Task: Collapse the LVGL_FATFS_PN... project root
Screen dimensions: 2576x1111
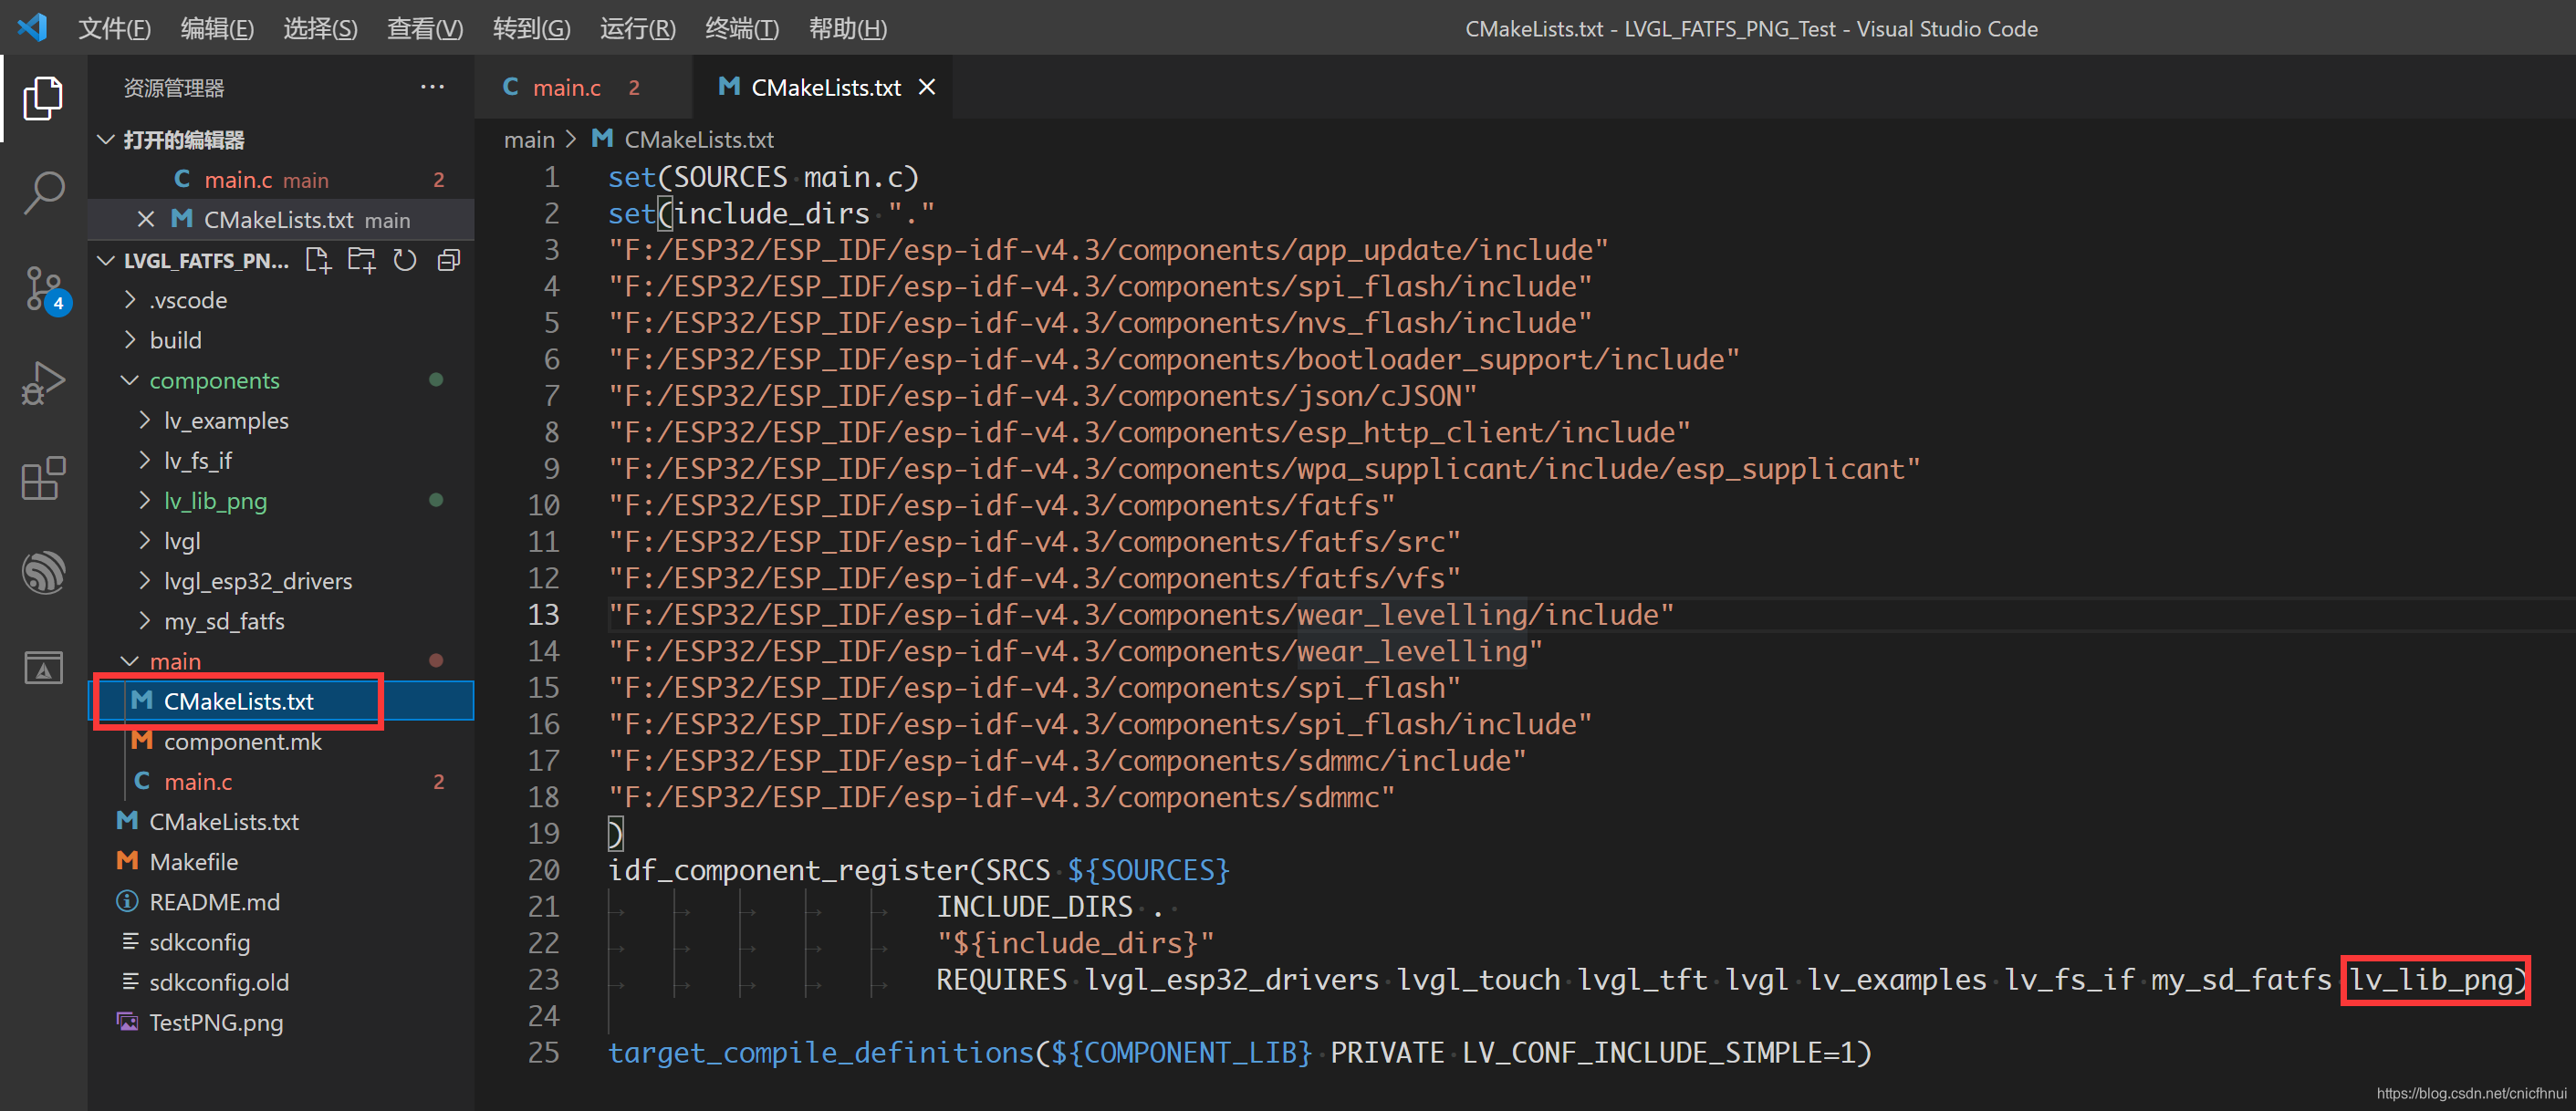Action: [105, 260]
